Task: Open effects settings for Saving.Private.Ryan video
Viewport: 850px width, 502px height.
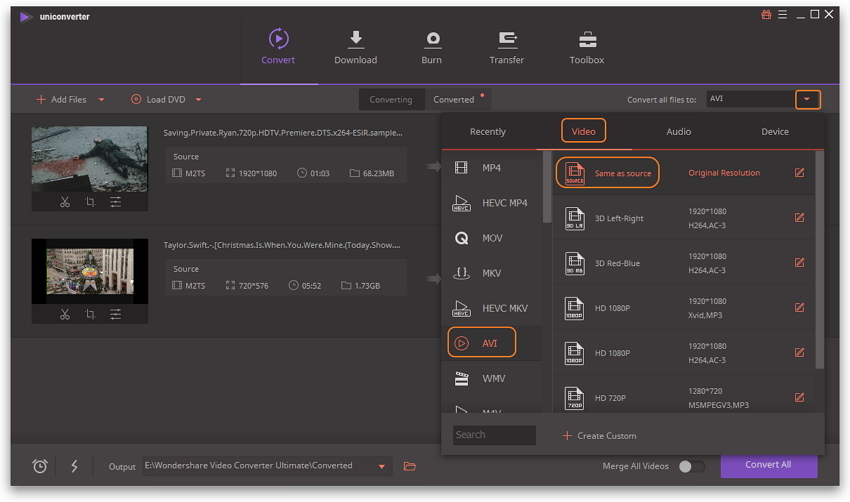Action: pos(115,202)
